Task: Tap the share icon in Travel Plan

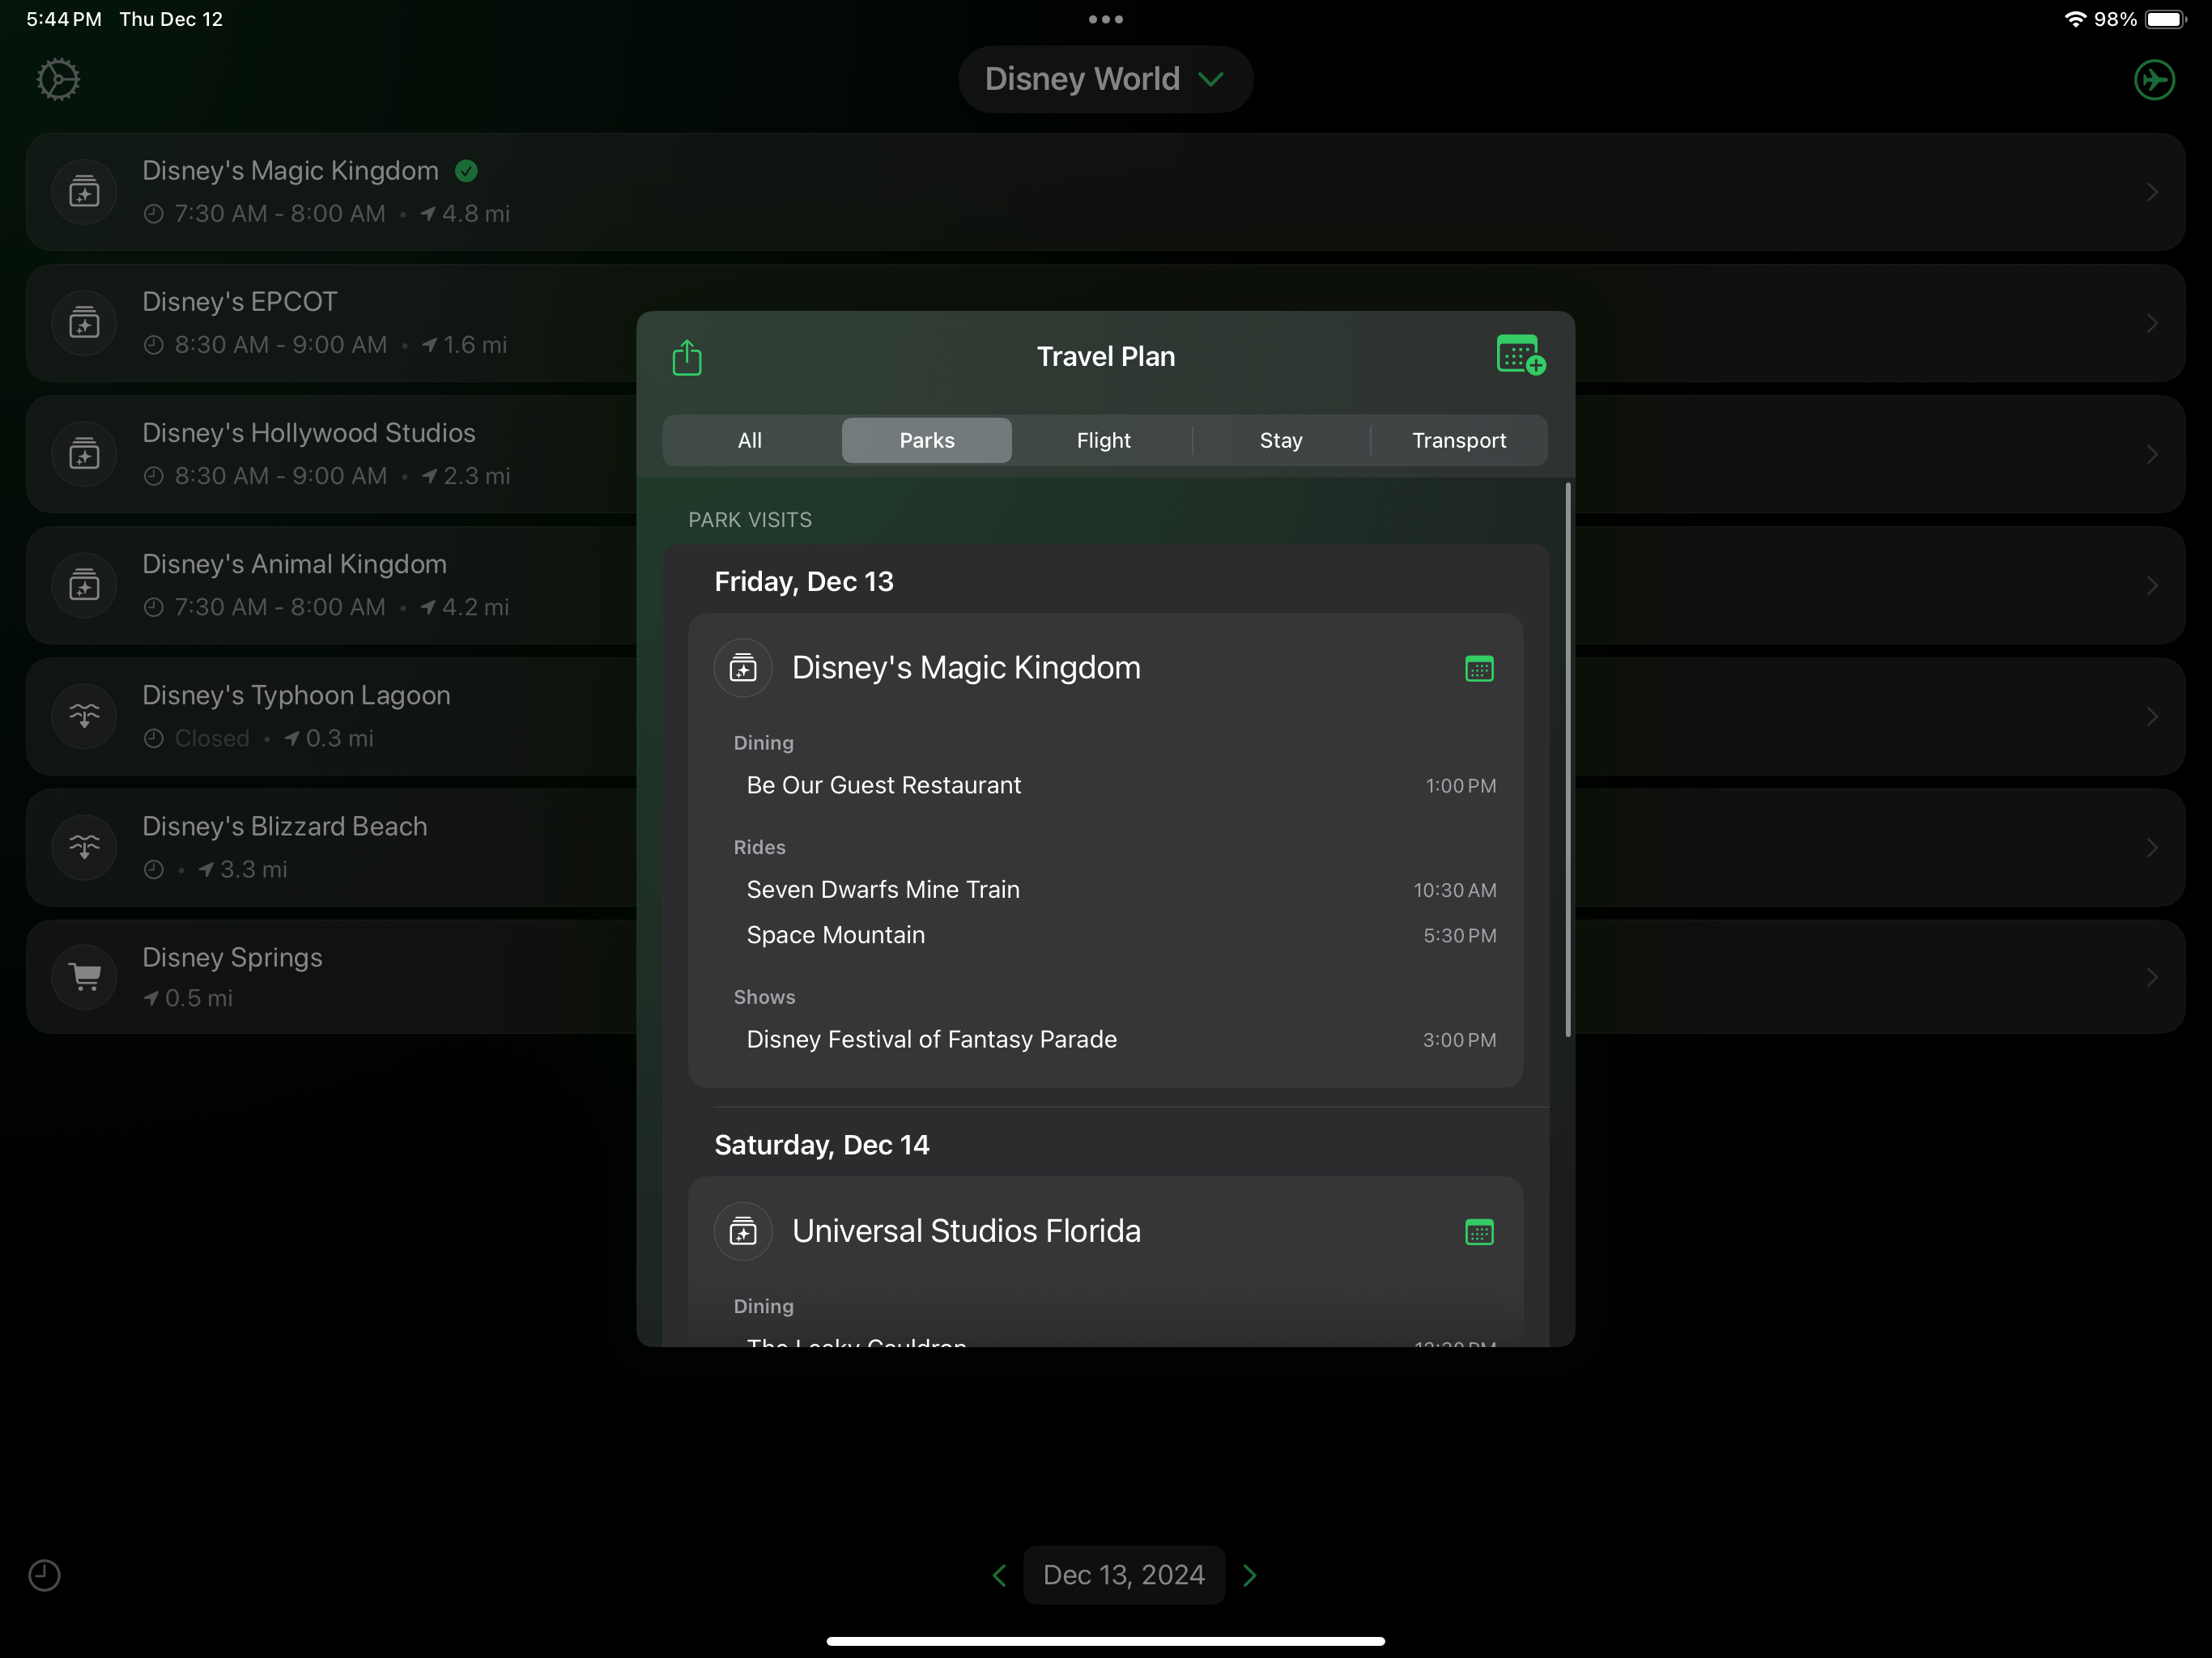Action: (x=687, y=357)
